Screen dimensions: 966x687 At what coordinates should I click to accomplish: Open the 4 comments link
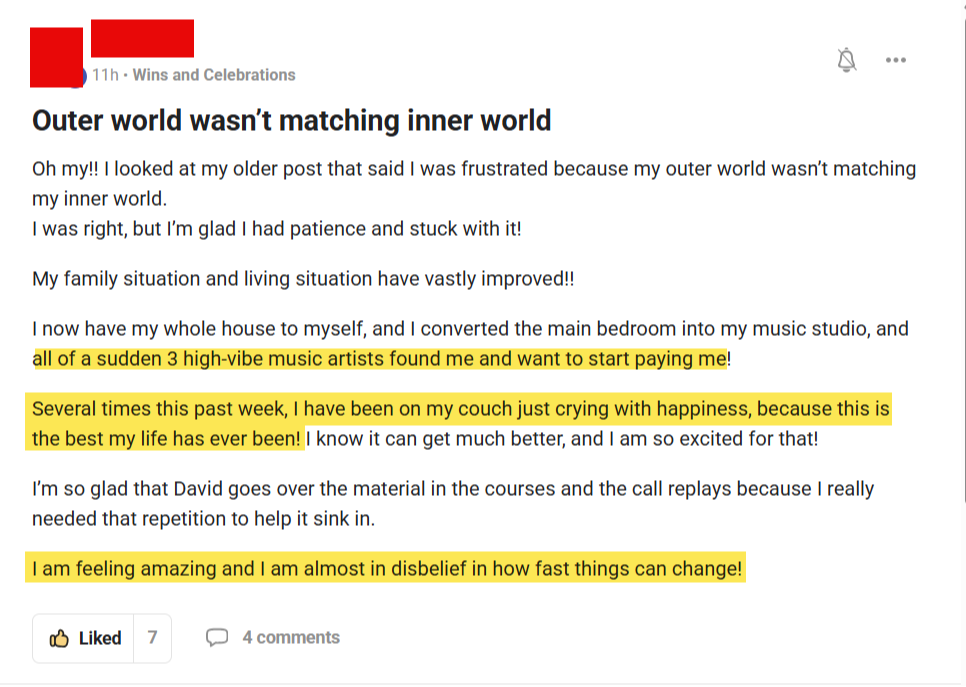pos(291,638)
